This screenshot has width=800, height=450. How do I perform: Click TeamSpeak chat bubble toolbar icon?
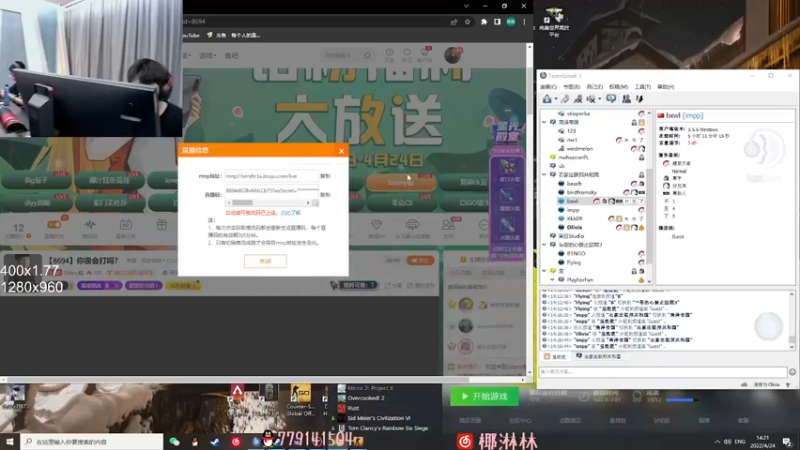pyautogui.click(x=611, y=99)
